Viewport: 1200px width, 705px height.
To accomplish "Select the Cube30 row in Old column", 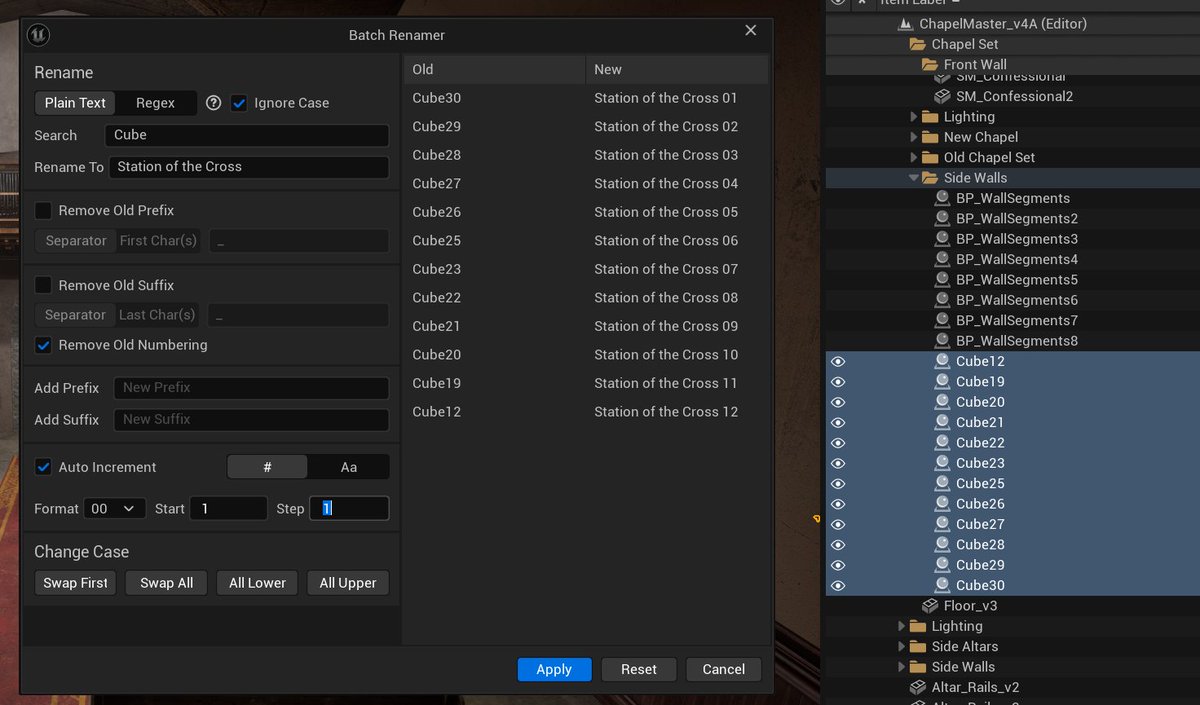I will pos(437,98).
